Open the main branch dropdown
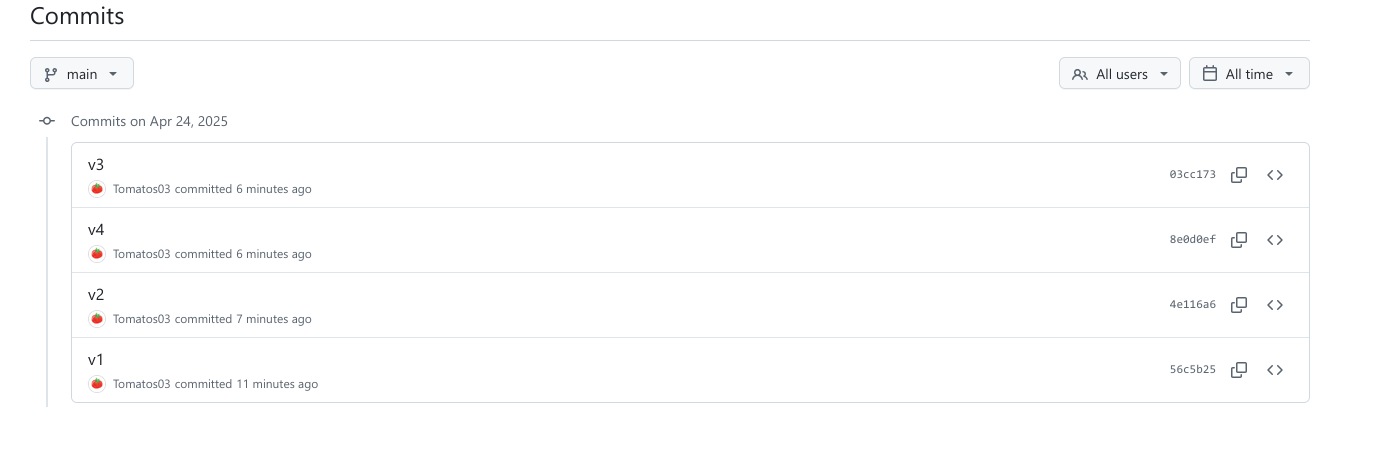This screenshot has height=458, width=1385. pyautogui.click(x=82, y=73)
